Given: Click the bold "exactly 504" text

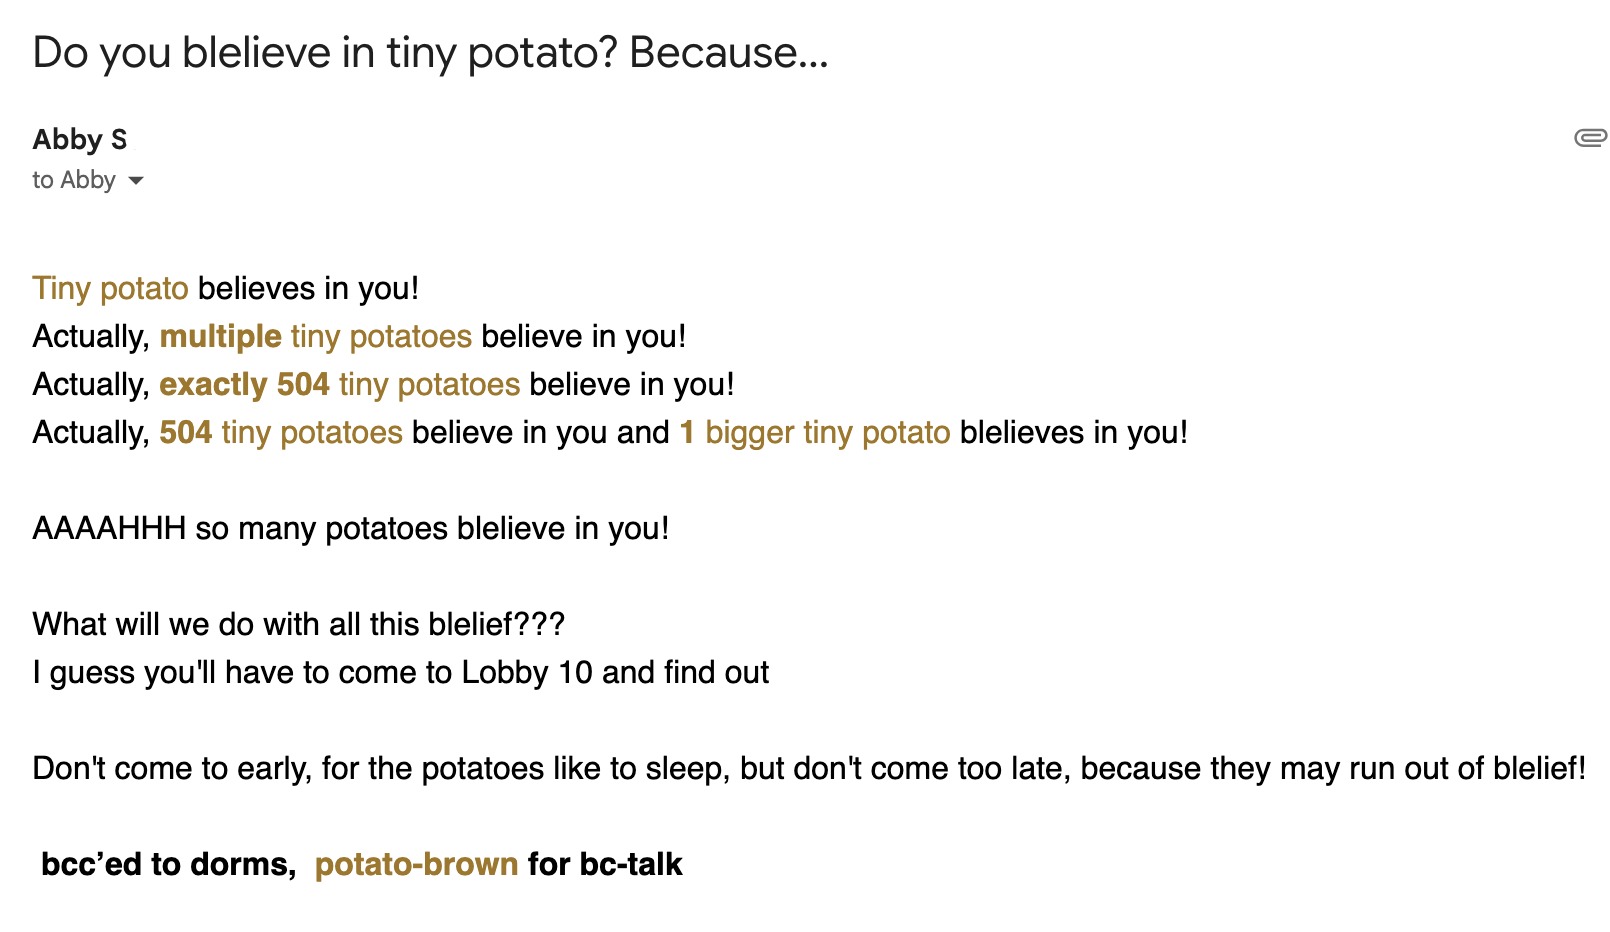Looking at the screenshot, I should 244,384.
